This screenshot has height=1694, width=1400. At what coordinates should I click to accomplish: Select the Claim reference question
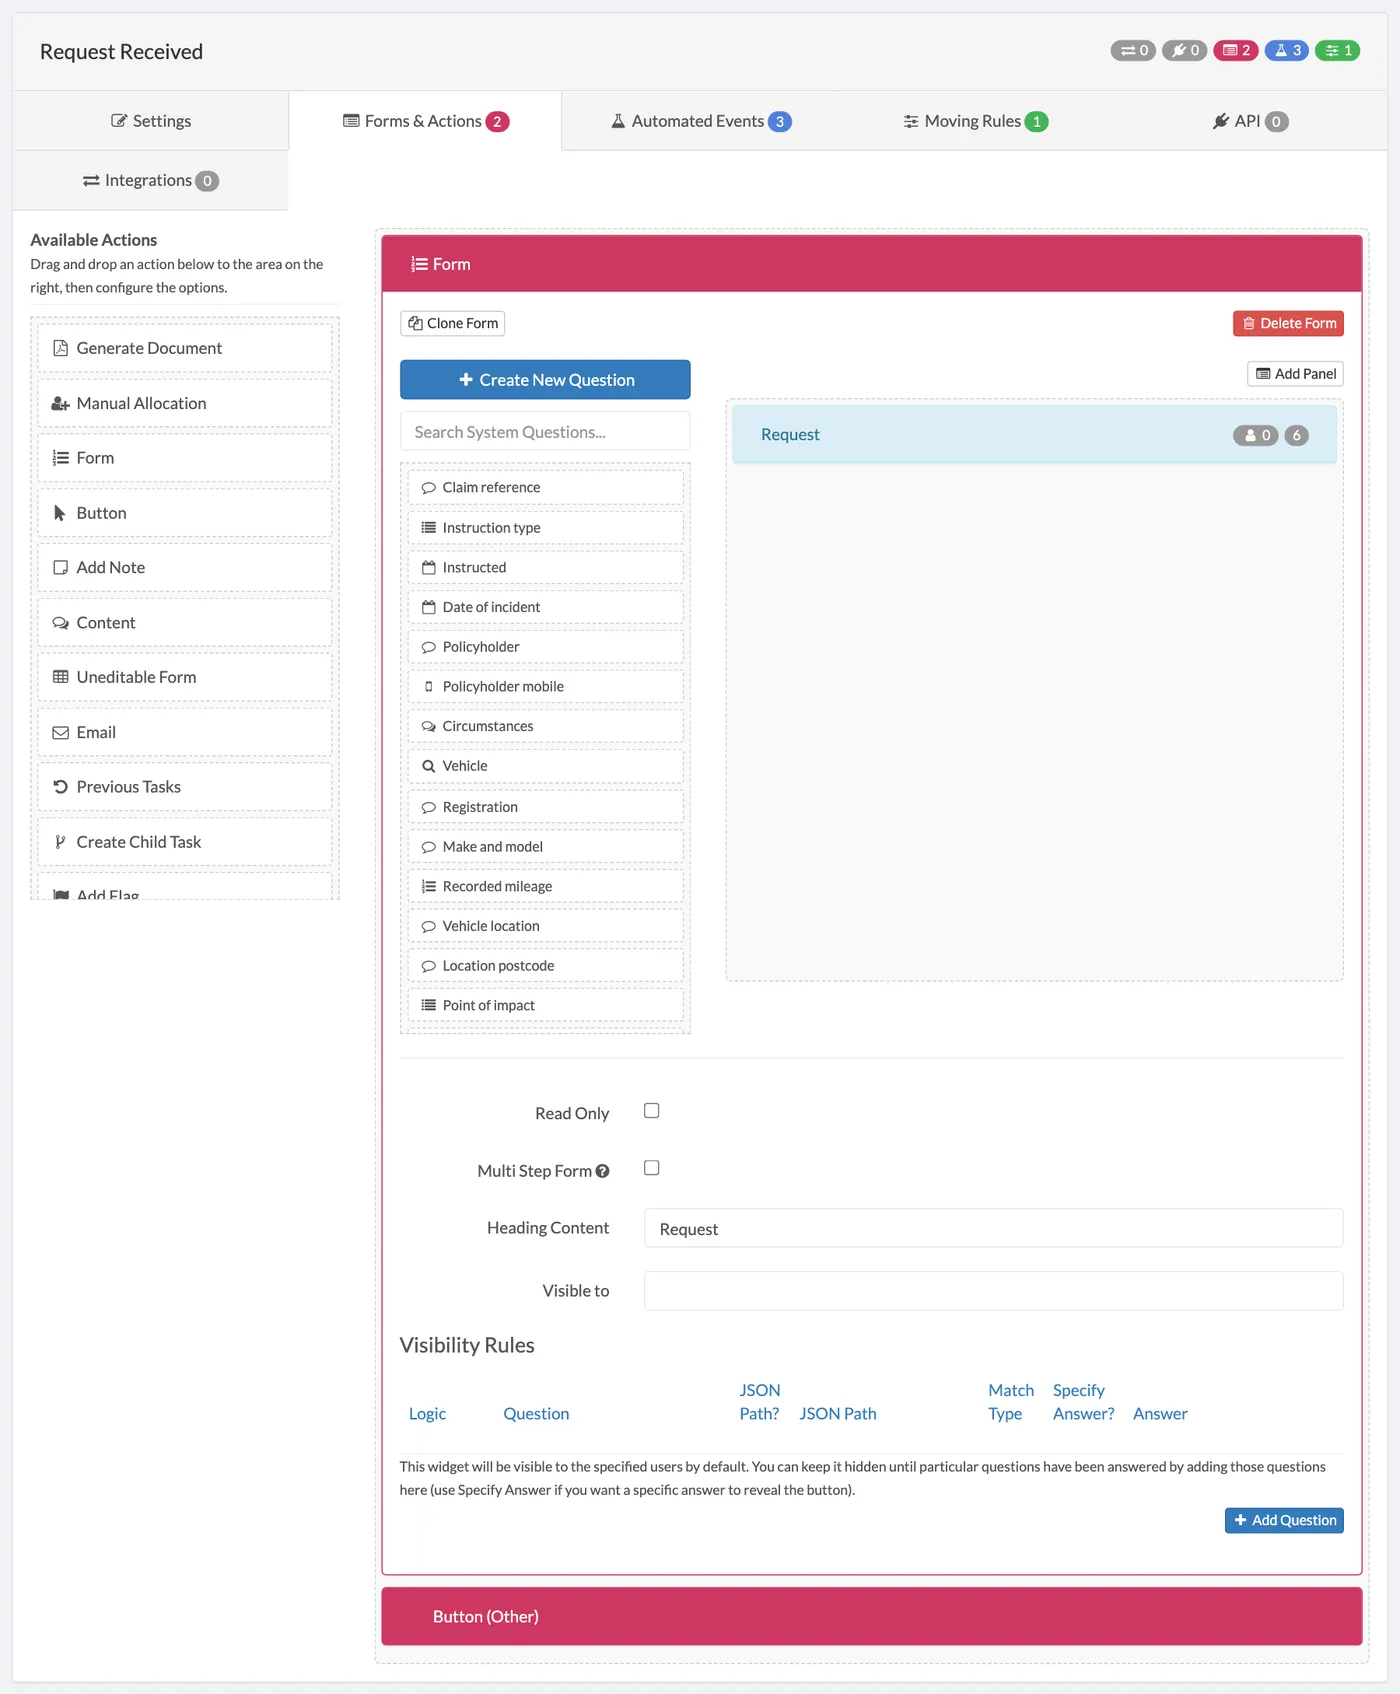545,488
